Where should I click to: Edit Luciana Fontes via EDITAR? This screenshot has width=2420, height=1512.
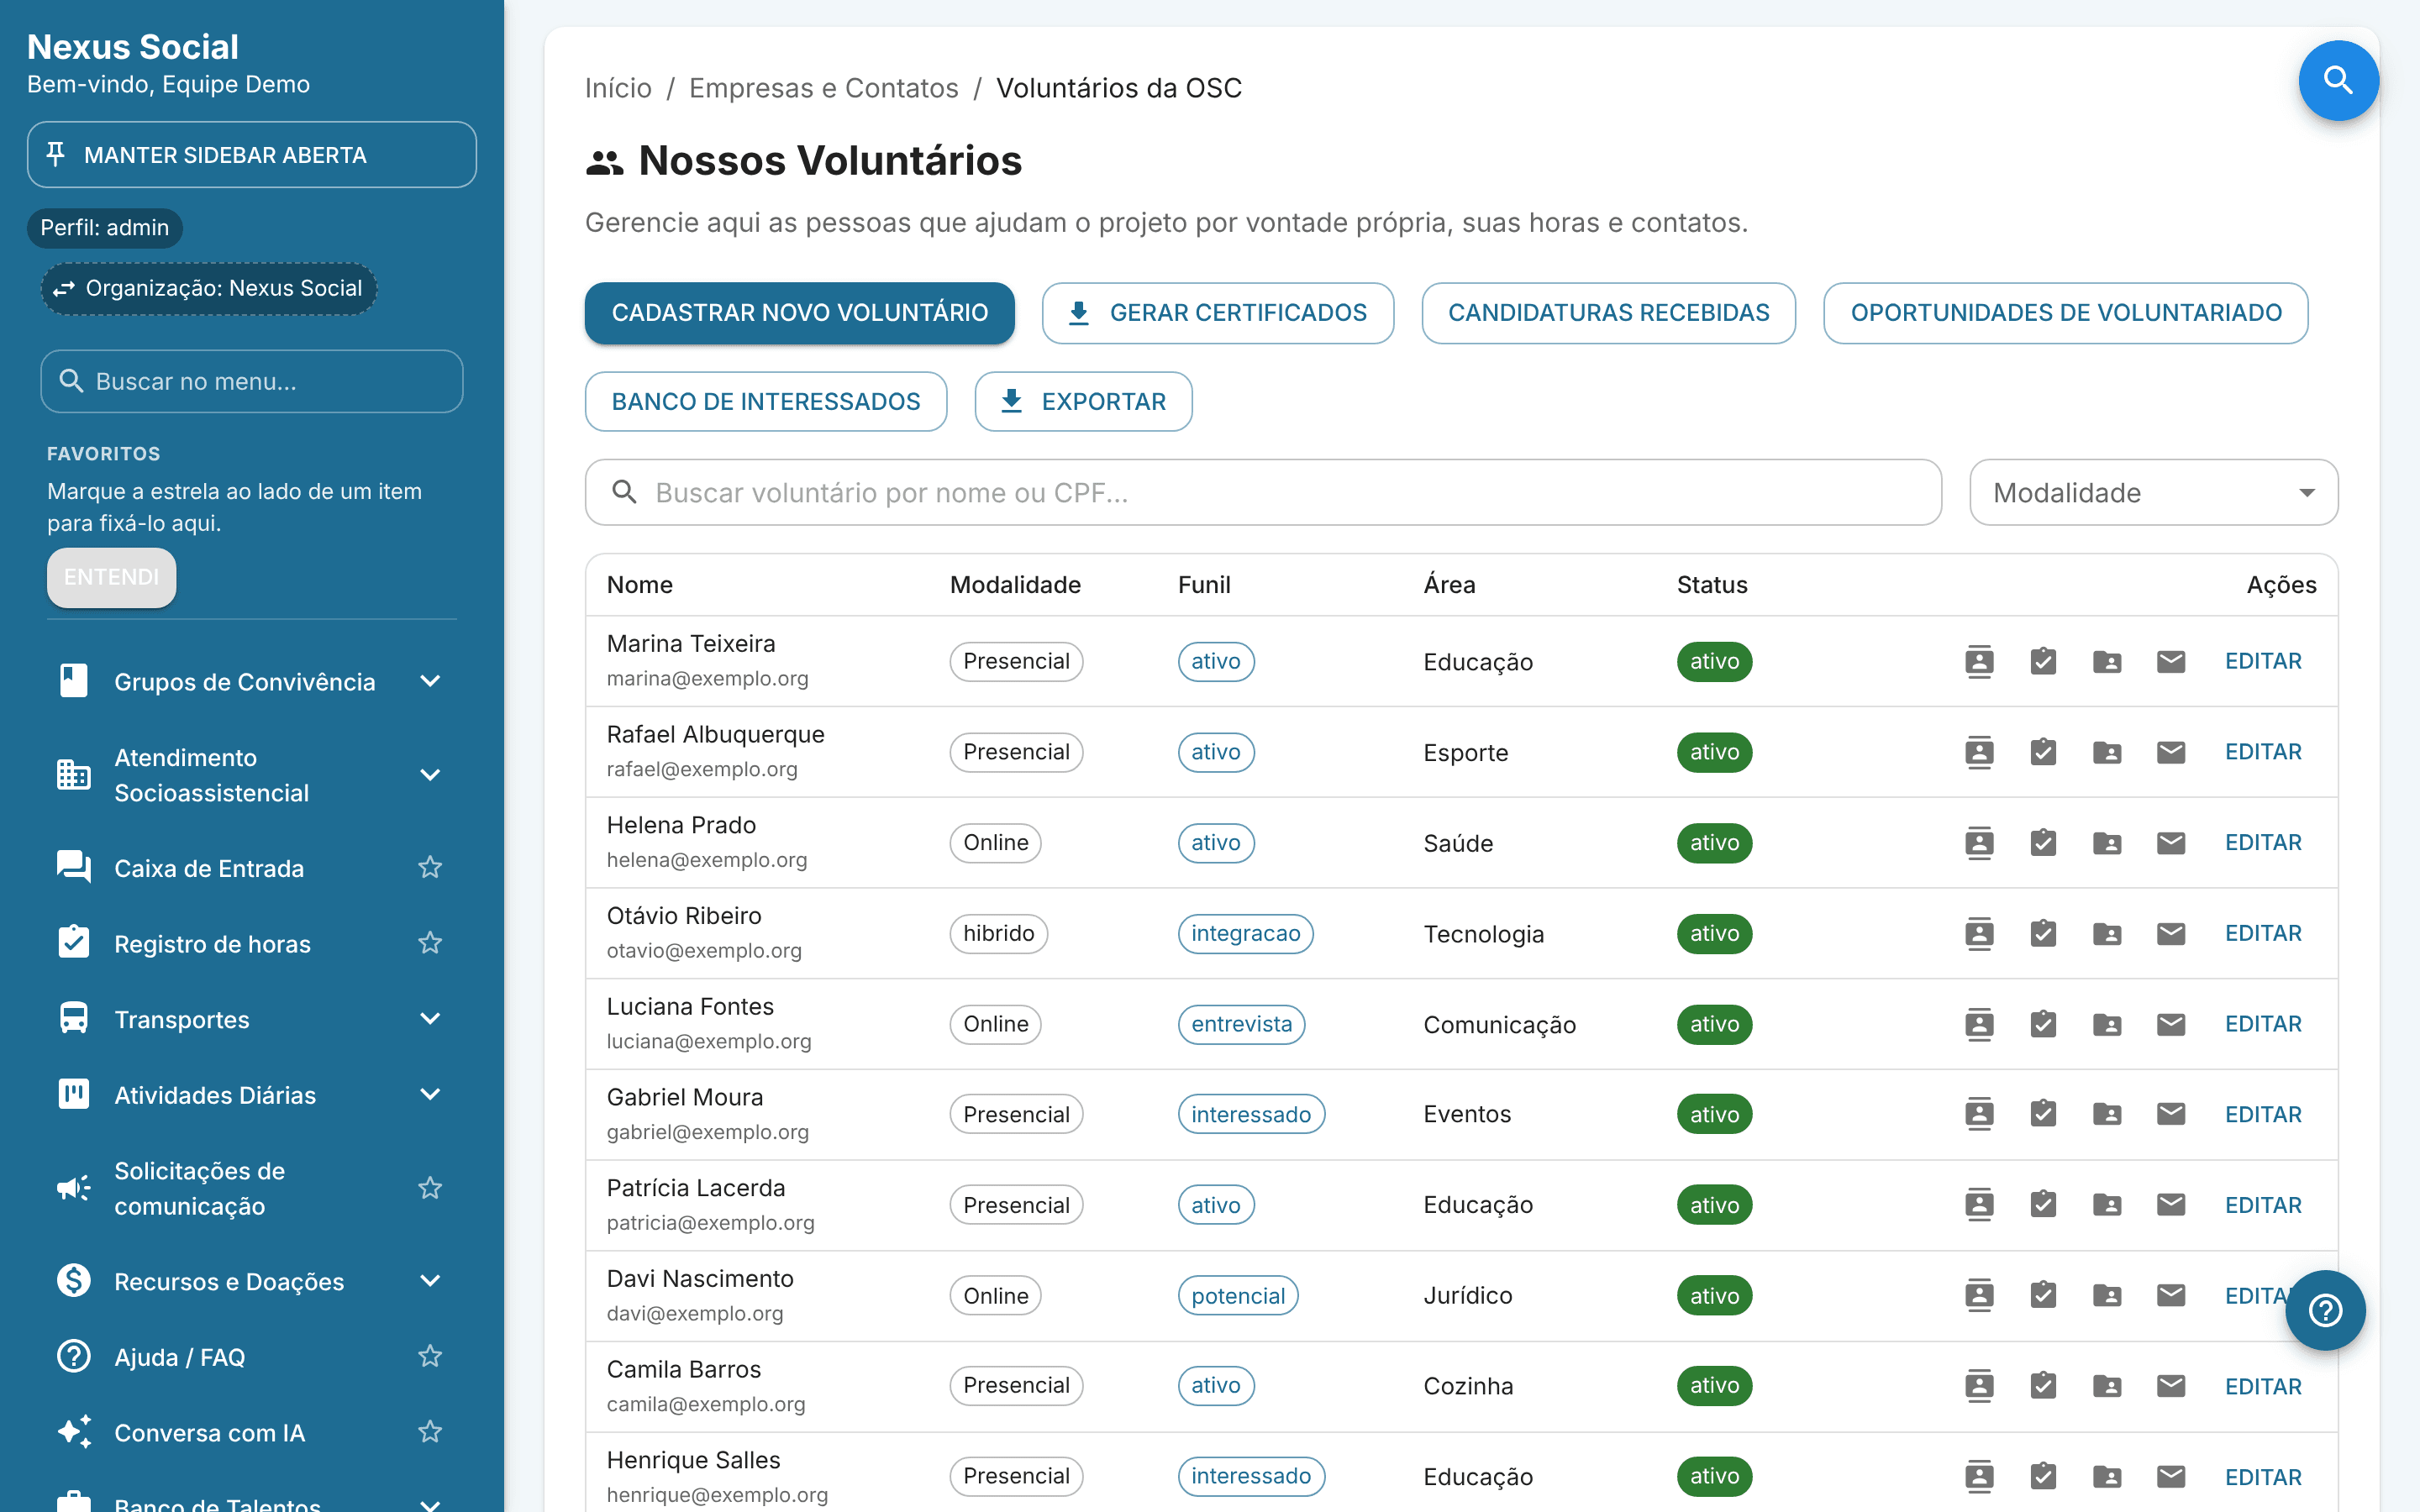(2262, 1024)
